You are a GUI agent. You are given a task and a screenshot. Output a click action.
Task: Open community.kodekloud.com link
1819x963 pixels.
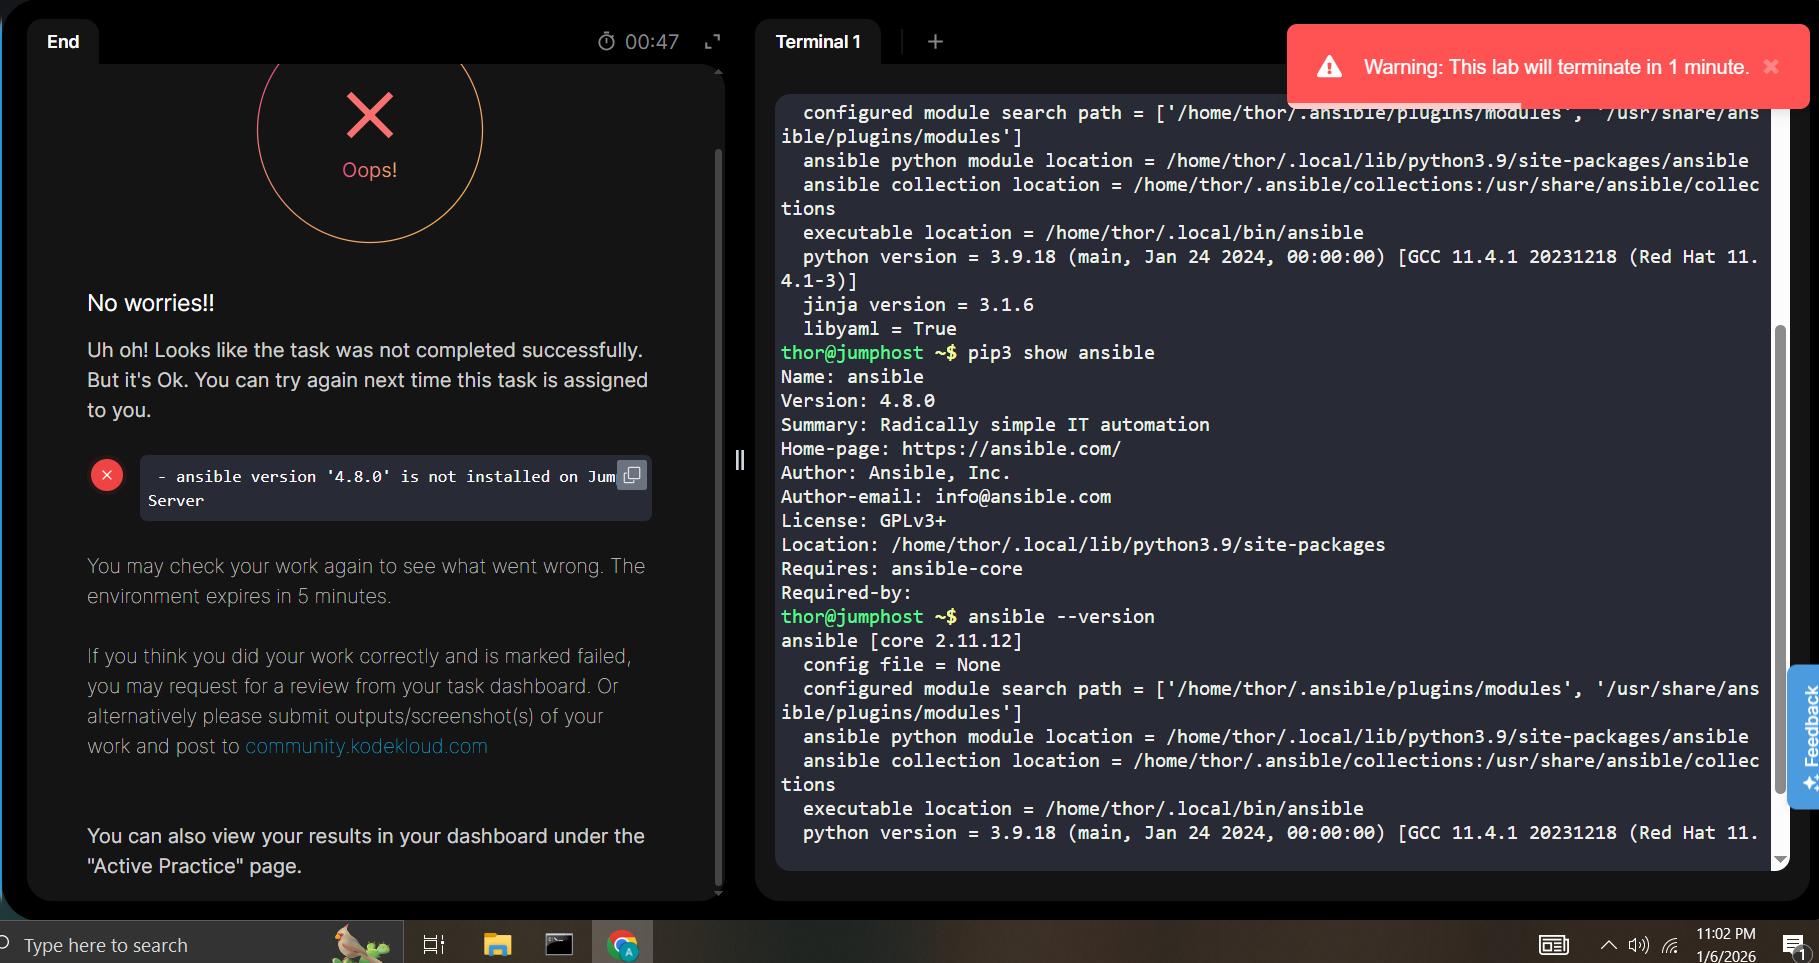(366, 746)
